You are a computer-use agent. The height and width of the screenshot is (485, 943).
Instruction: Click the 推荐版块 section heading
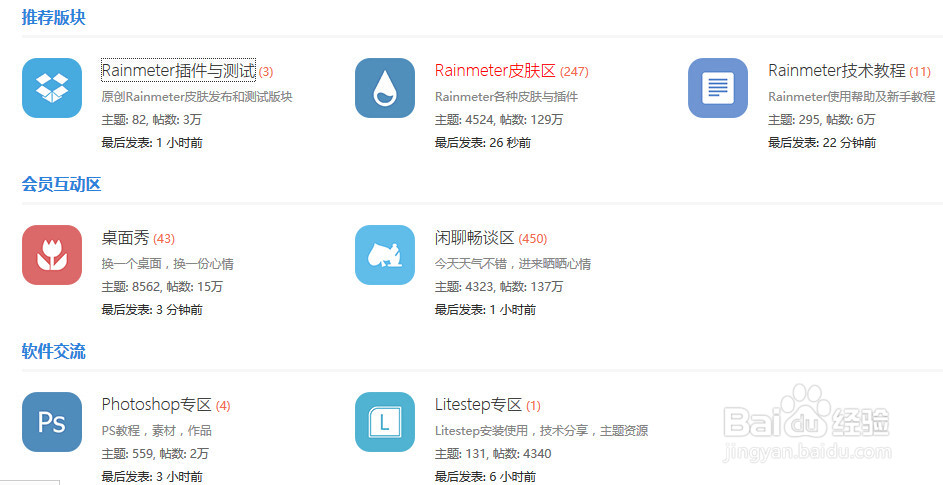54,17
